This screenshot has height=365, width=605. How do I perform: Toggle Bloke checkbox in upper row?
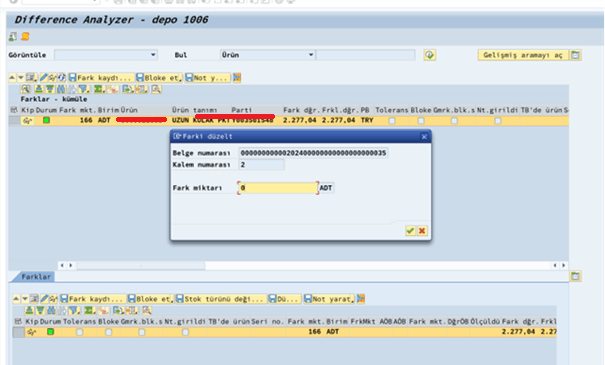tap(421, 121)
